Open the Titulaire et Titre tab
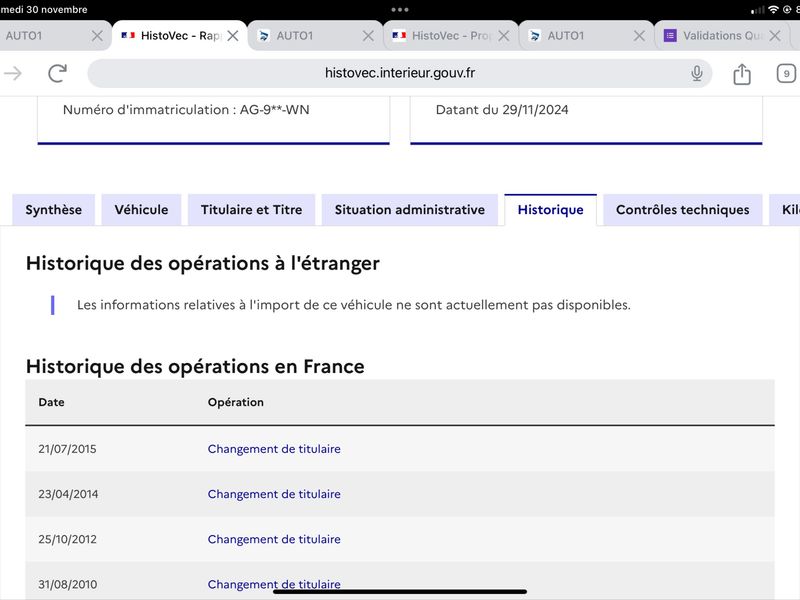Viewport: 800px width, 600px height. pyautogui.click(x=252, y=210)
